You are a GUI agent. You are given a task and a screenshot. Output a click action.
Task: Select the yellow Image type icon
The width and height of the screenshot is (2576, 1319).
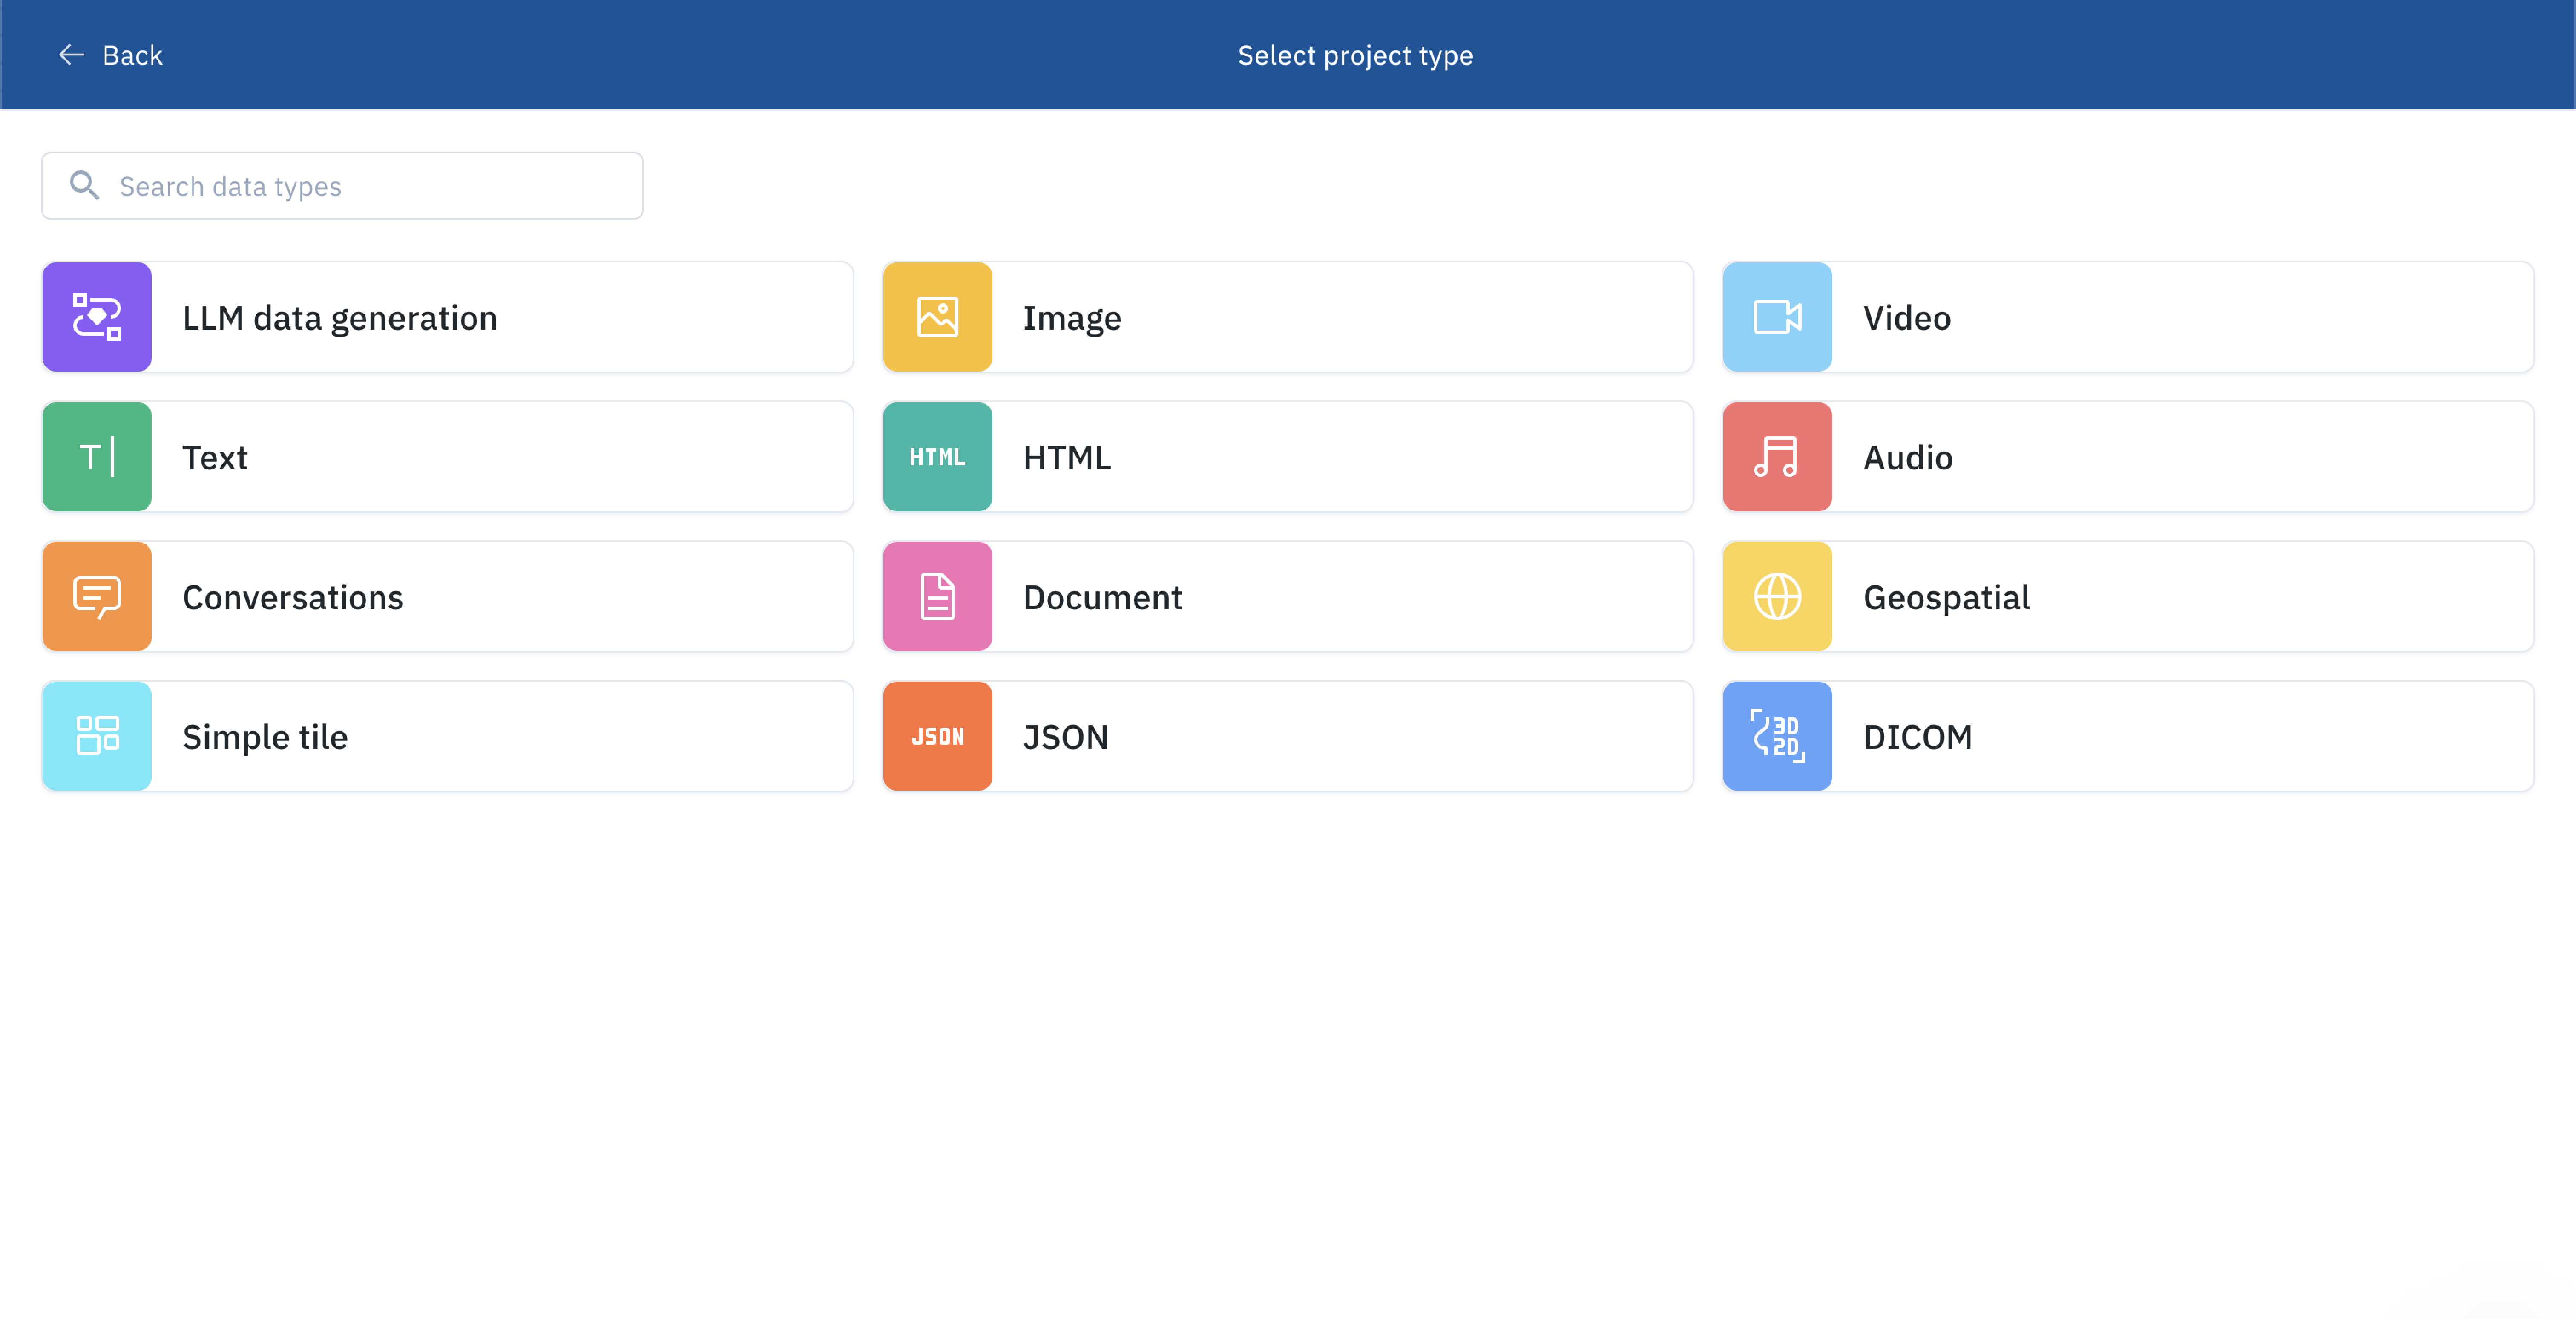[937, 317]
